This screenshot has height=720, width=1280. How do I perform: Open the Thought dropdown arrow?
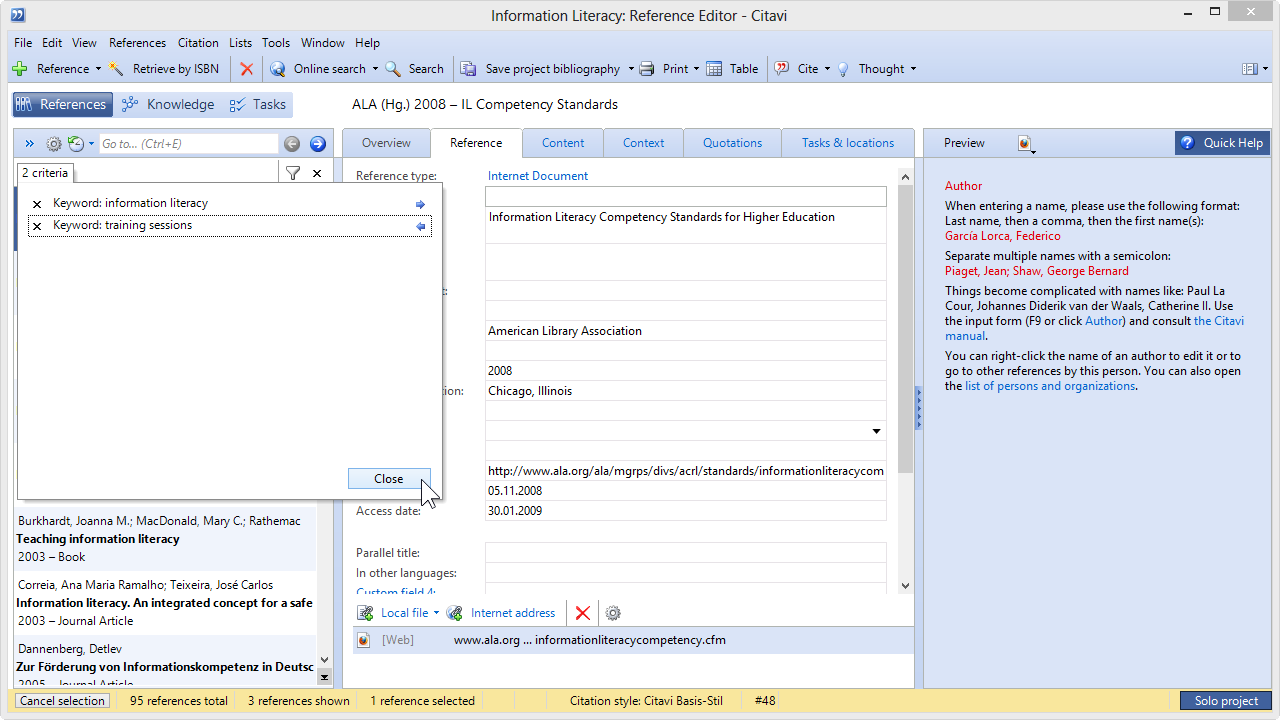click(913, 69)
